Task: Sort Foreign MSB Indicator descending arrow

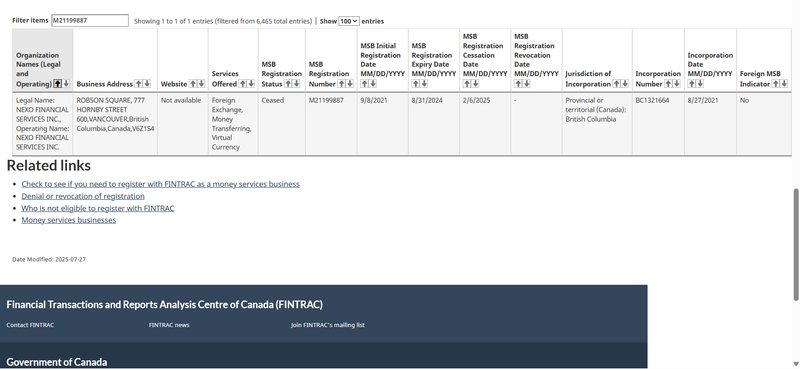Action: click(x=784, y=84)
